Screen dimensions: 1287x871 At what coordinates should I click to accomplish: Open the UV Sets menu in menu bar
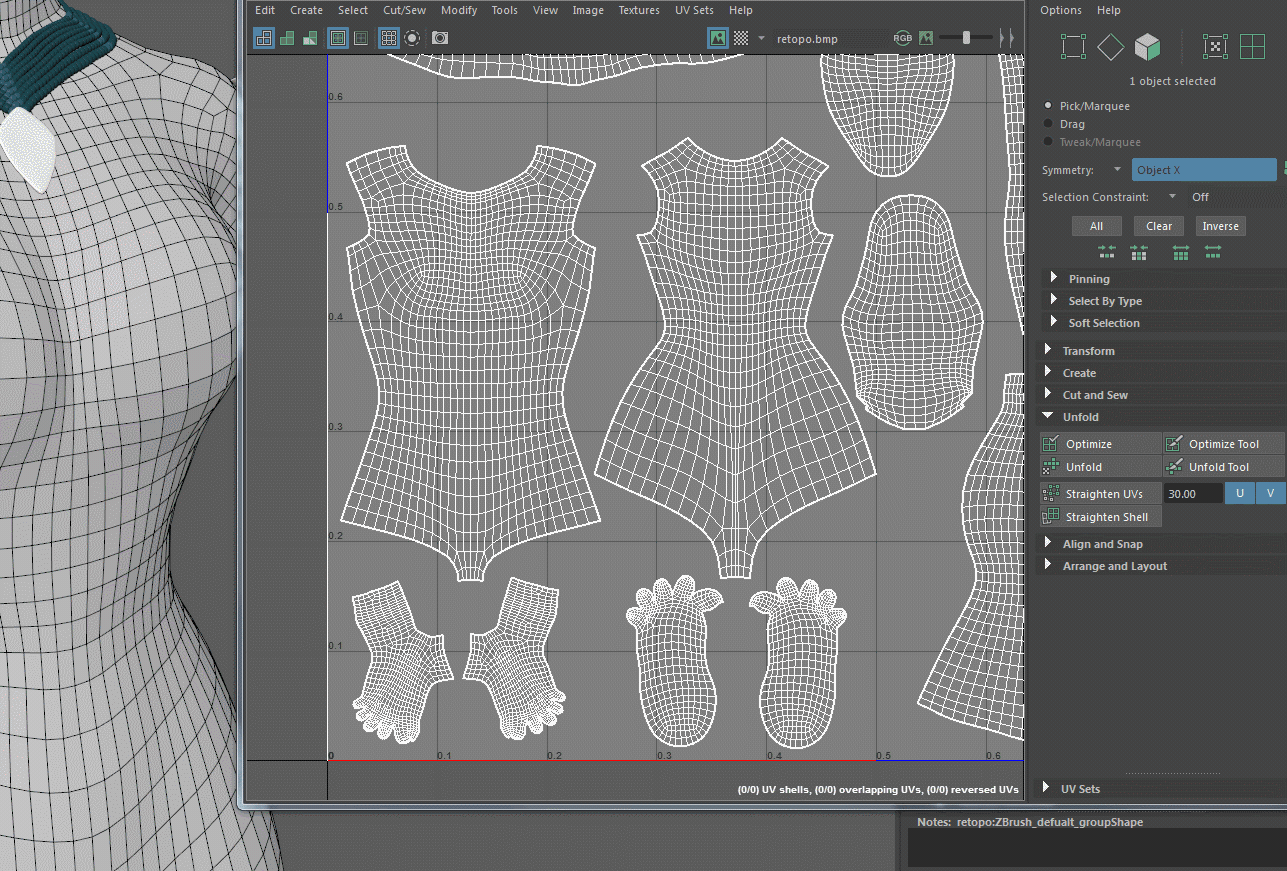pyautogui.click(x=694, y=10)
